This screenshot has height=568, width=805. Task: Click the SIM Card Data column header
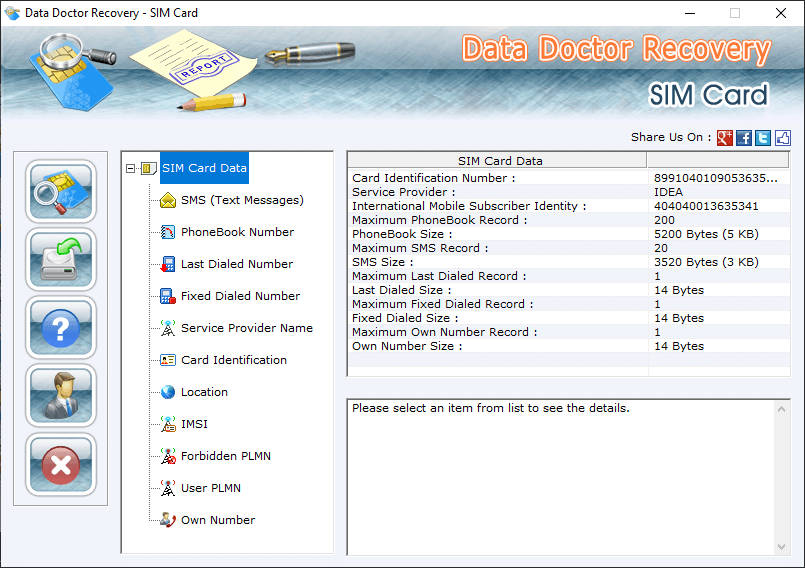(x=497, y=161)
